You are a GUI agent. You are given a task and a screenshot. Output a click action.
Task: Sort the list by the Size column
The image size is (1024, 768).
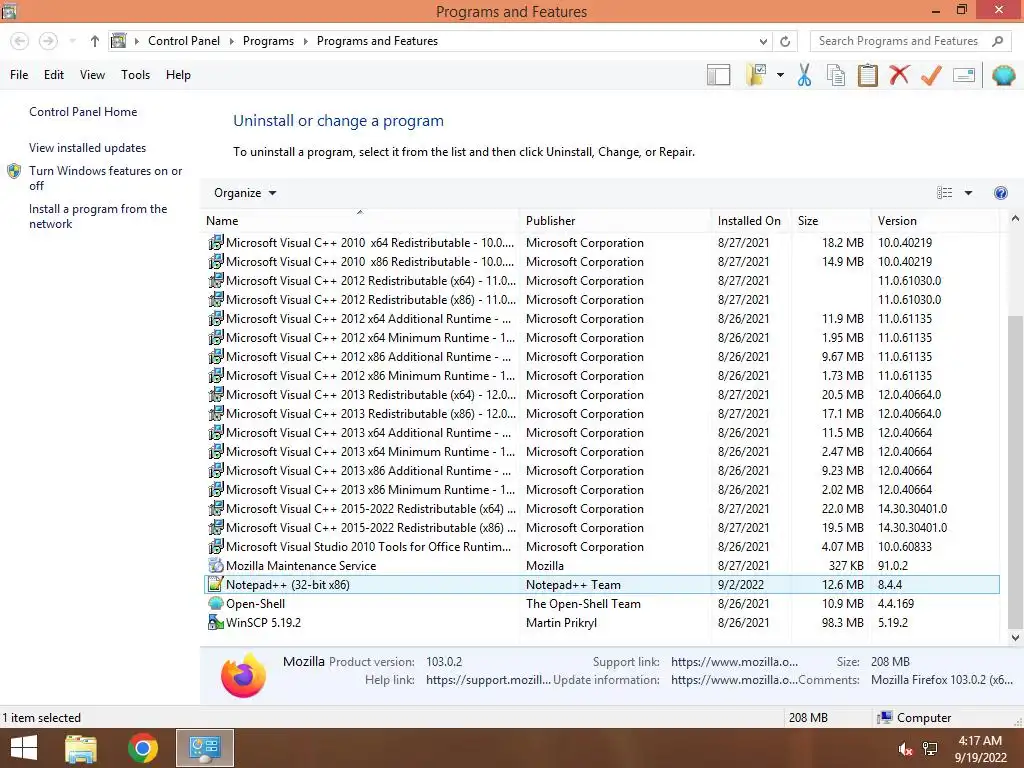pos(830,221)
